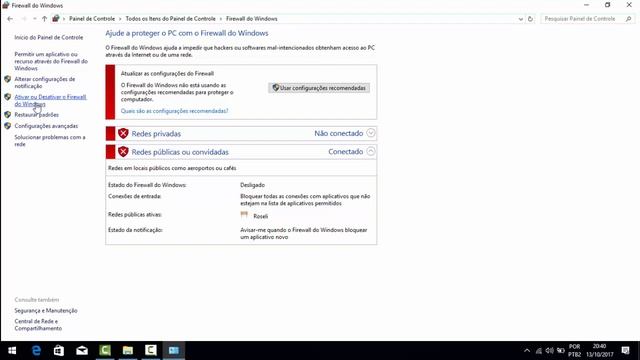Open the recent locations dropdown arrow
This screenshot has width=640, height=360.
coord(34,19)
